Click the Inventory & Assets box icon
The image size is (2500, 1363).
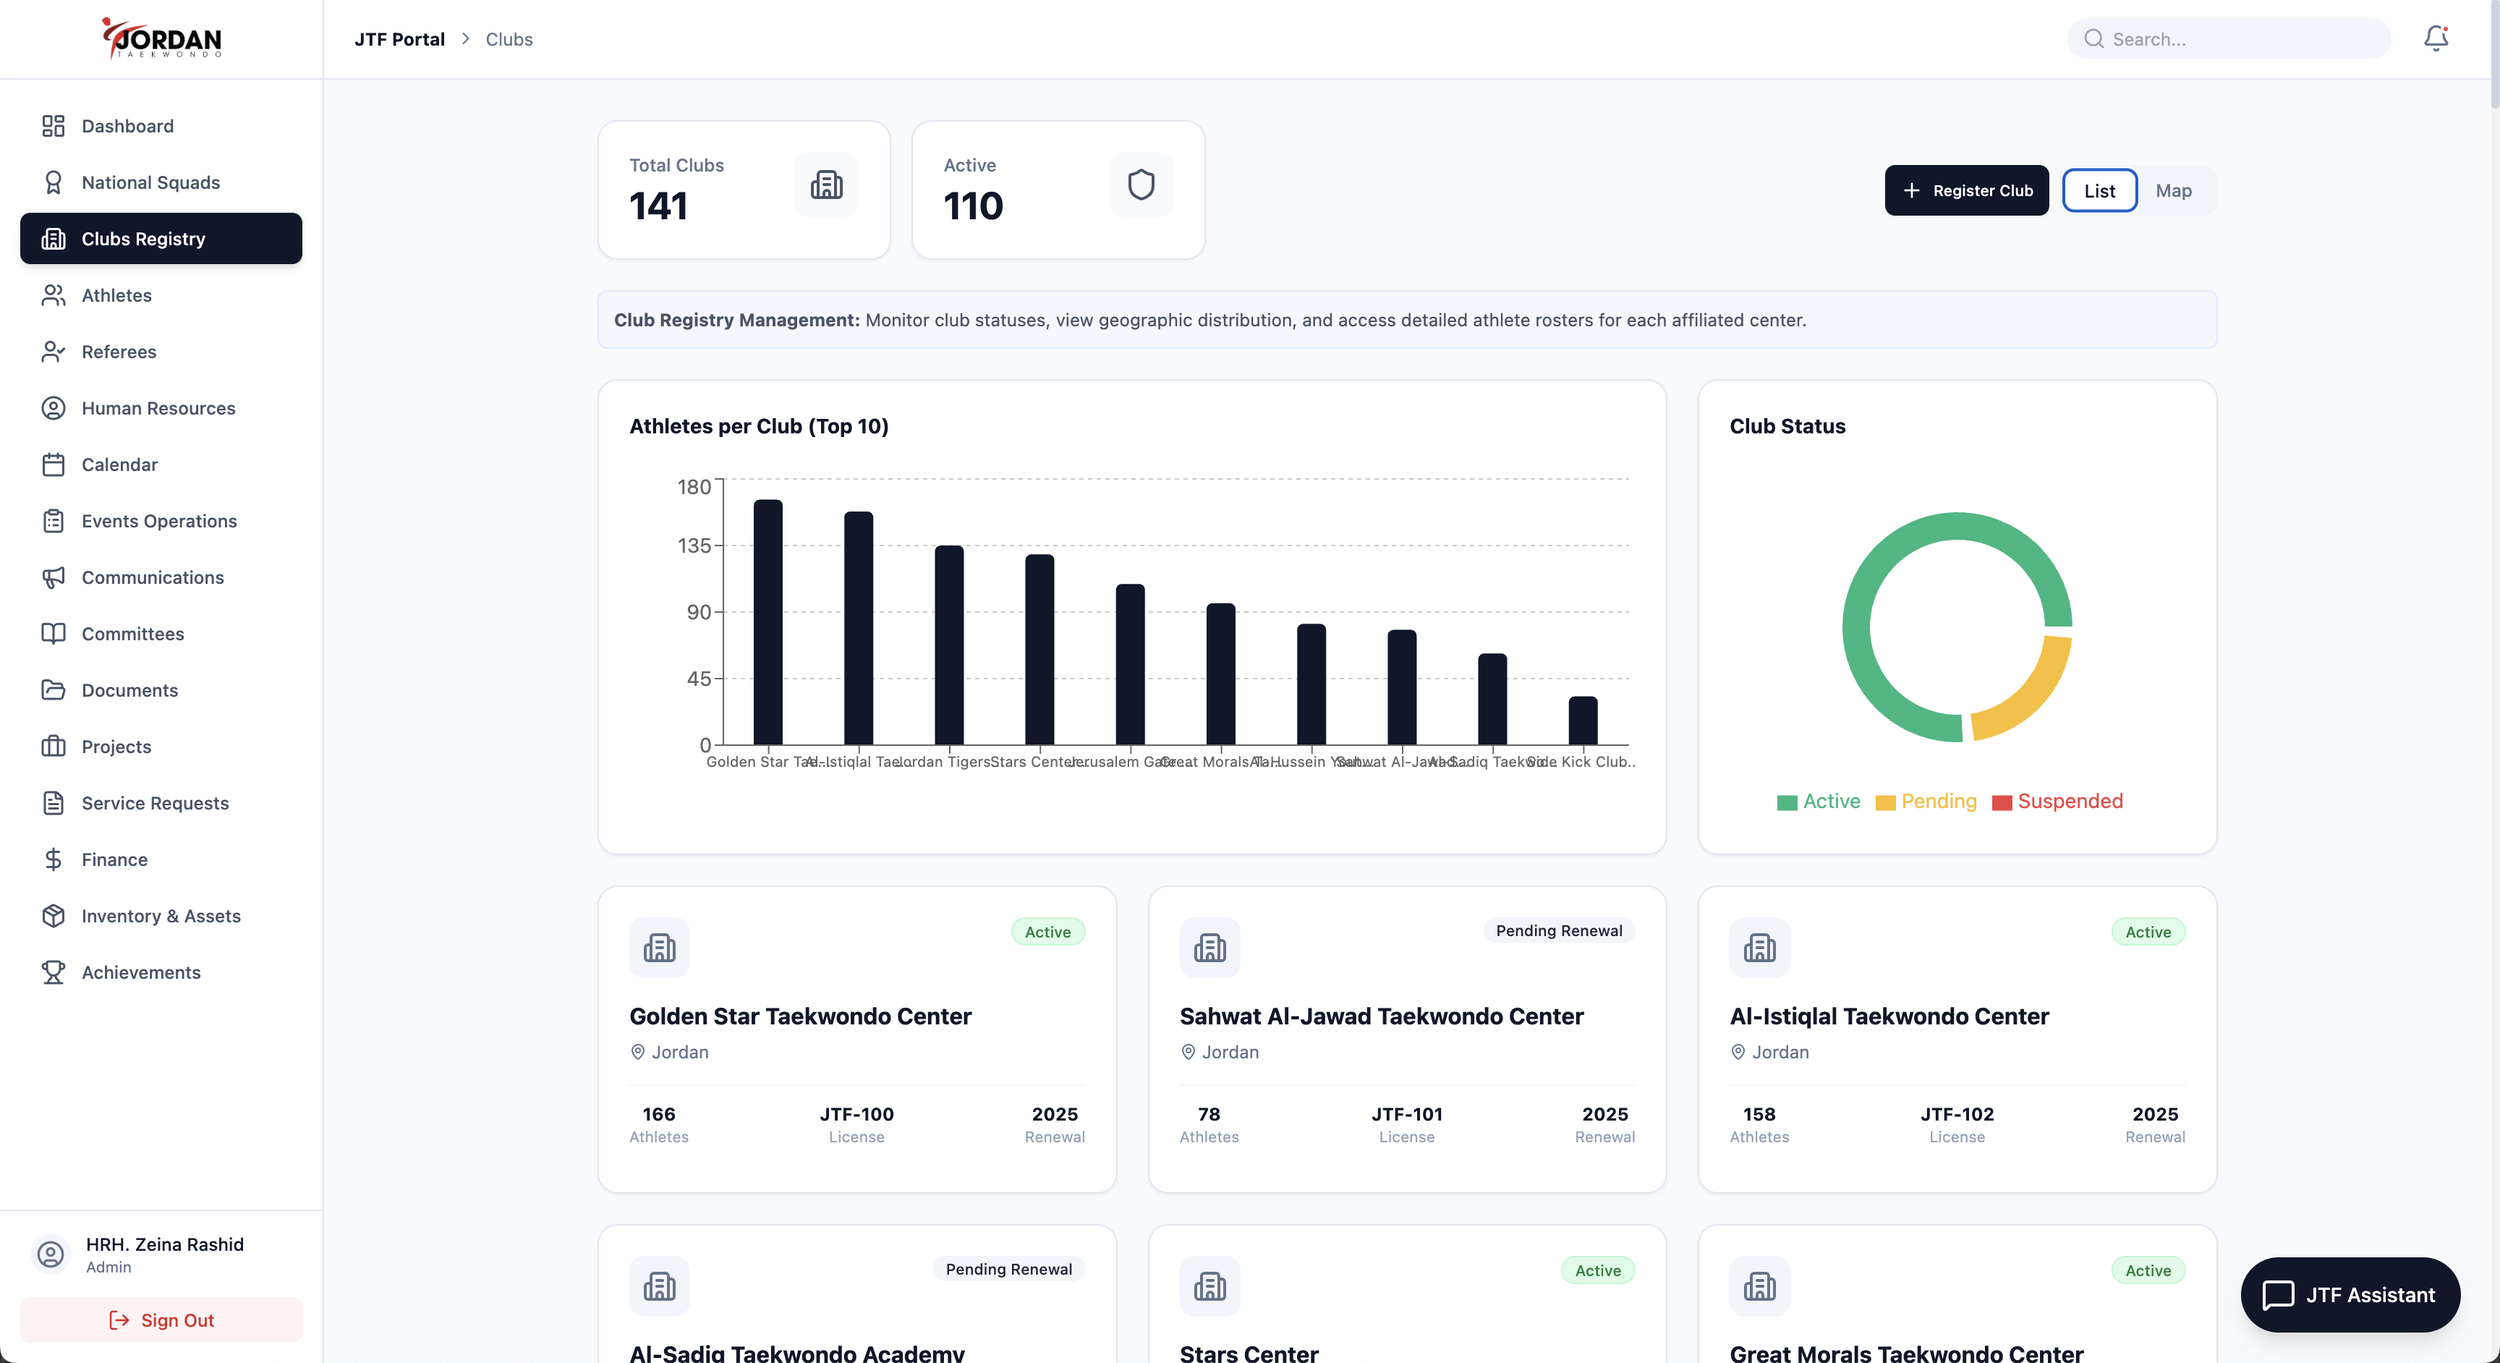click(53, 916)
